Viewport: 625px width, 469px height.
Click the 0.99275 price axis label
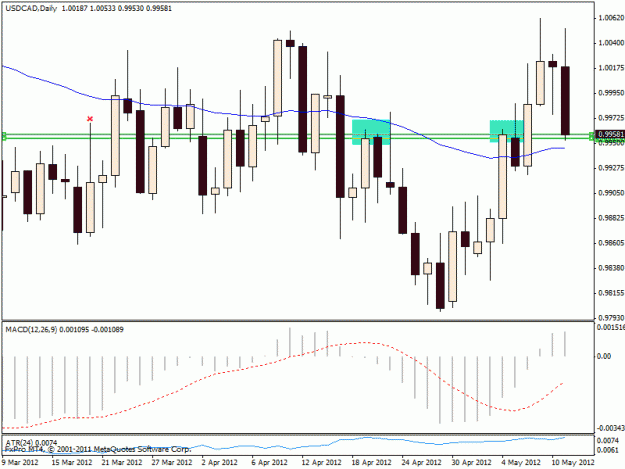tap(611, 168)
